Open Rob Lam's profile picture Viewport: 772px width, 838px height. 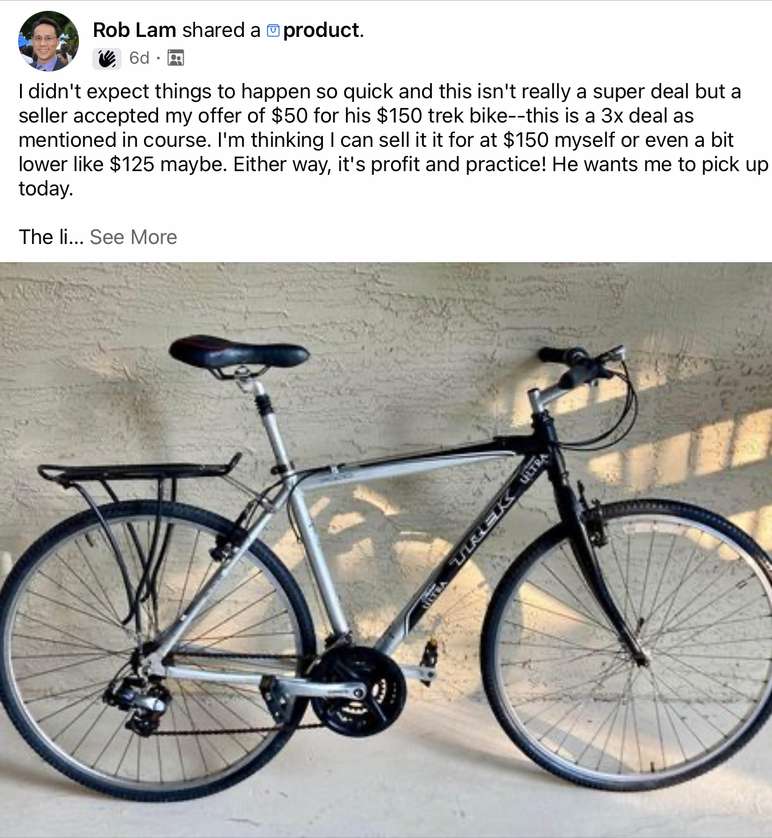point(48,41)
